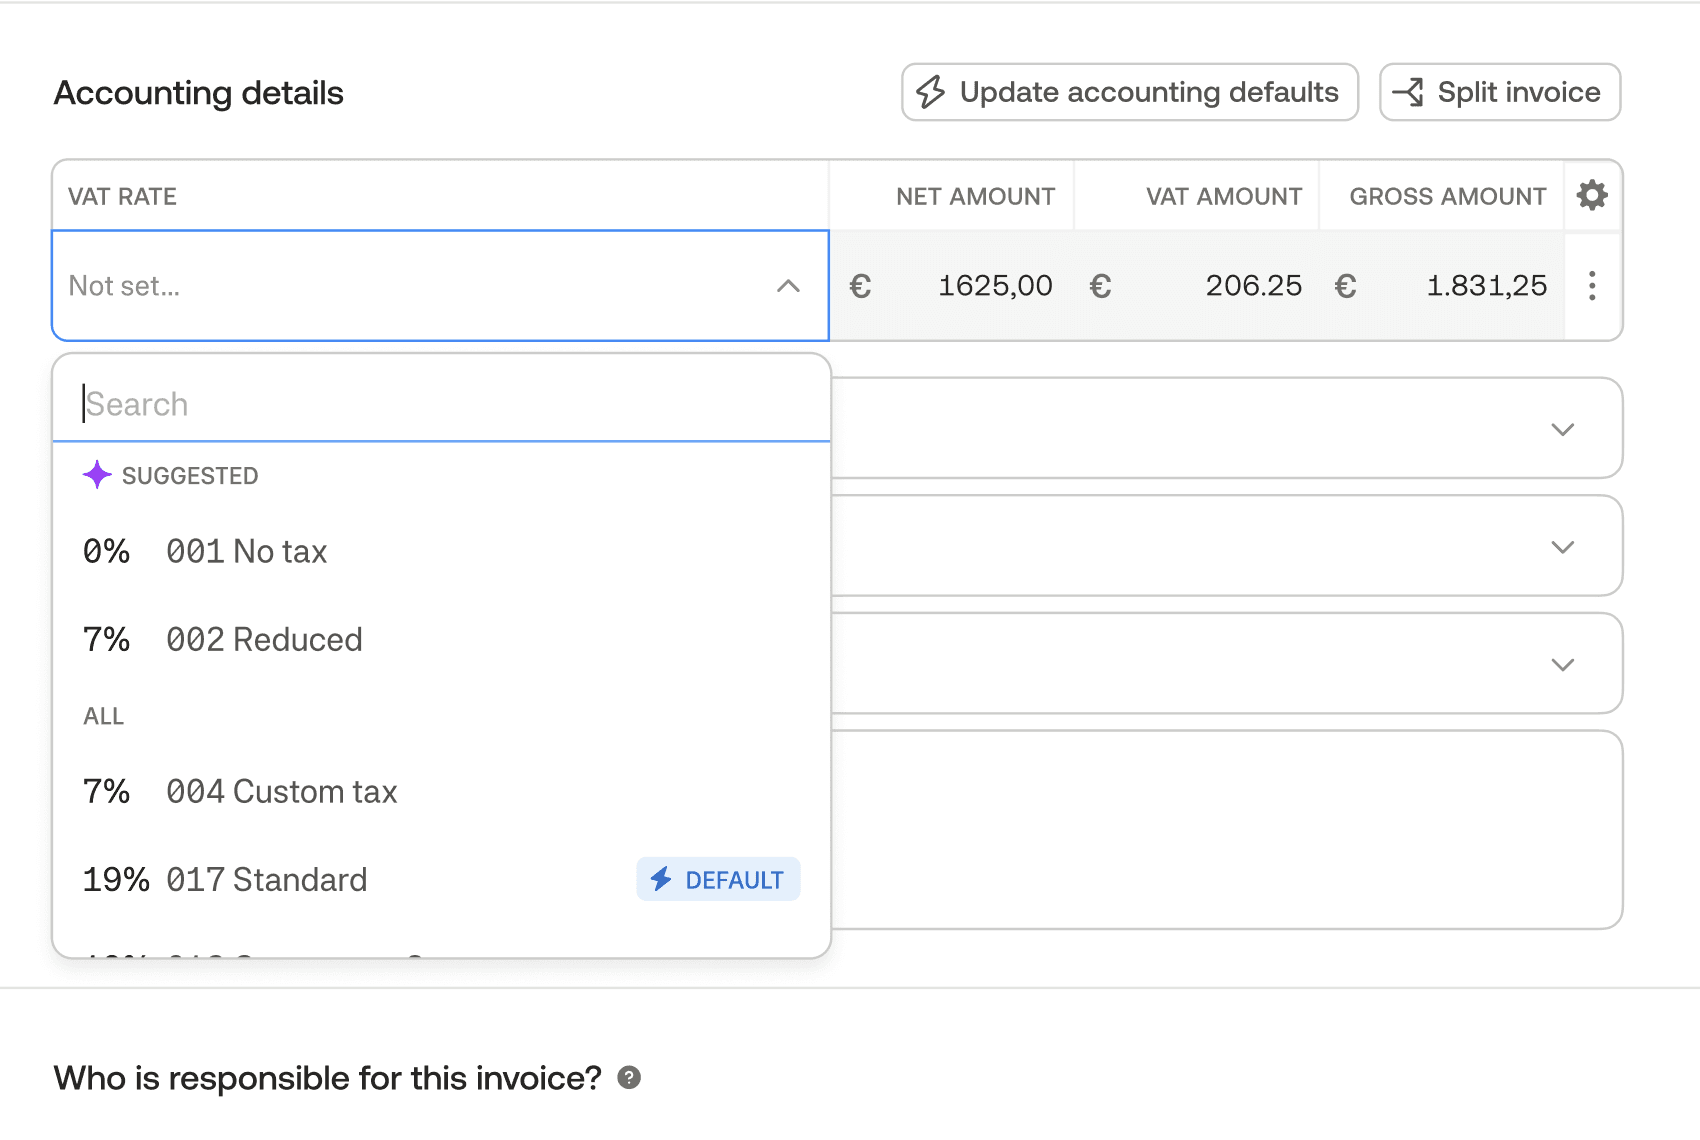Click the blue Default badge
The image size is (1700, 1140).
[718, 880]
